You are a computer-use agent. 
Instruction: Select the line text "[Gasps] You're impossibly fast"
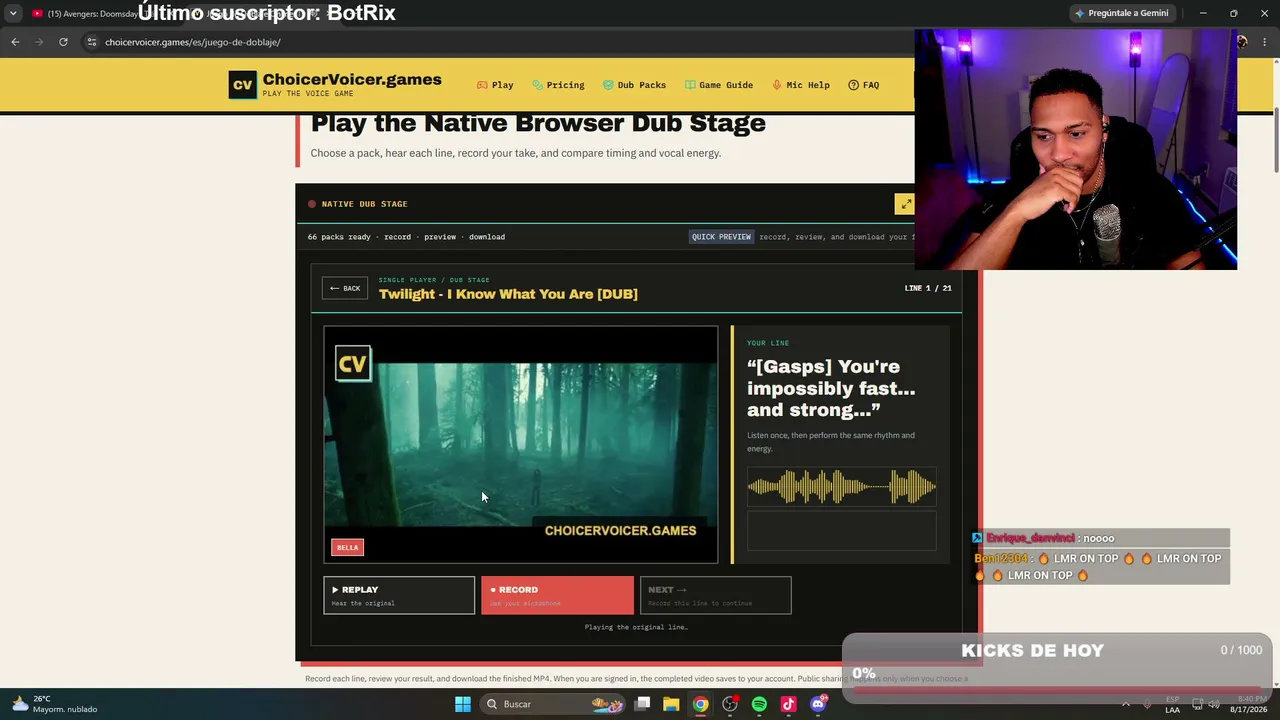point(831,377)
